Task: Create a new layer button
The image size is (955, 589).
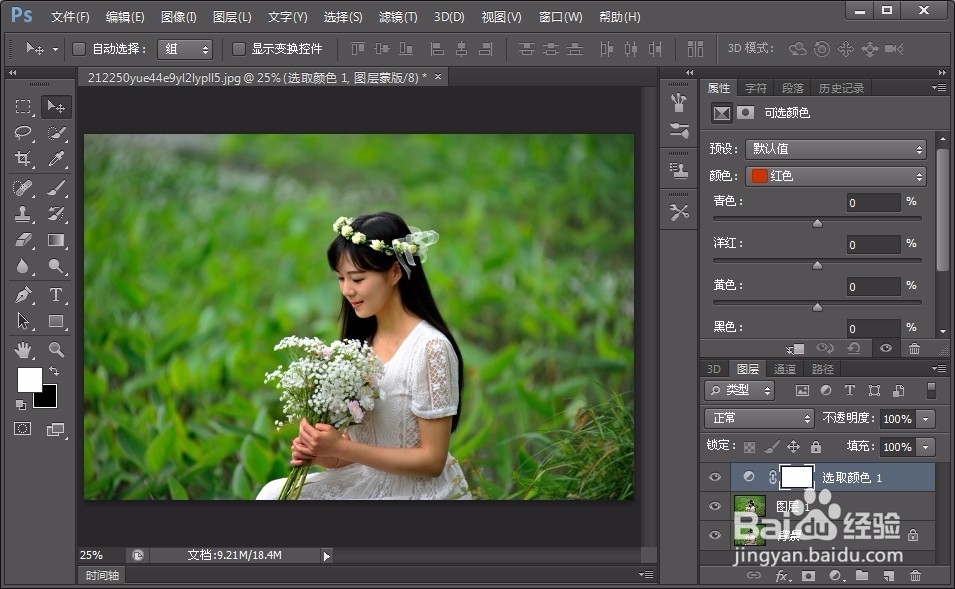Action: (889, 576)
